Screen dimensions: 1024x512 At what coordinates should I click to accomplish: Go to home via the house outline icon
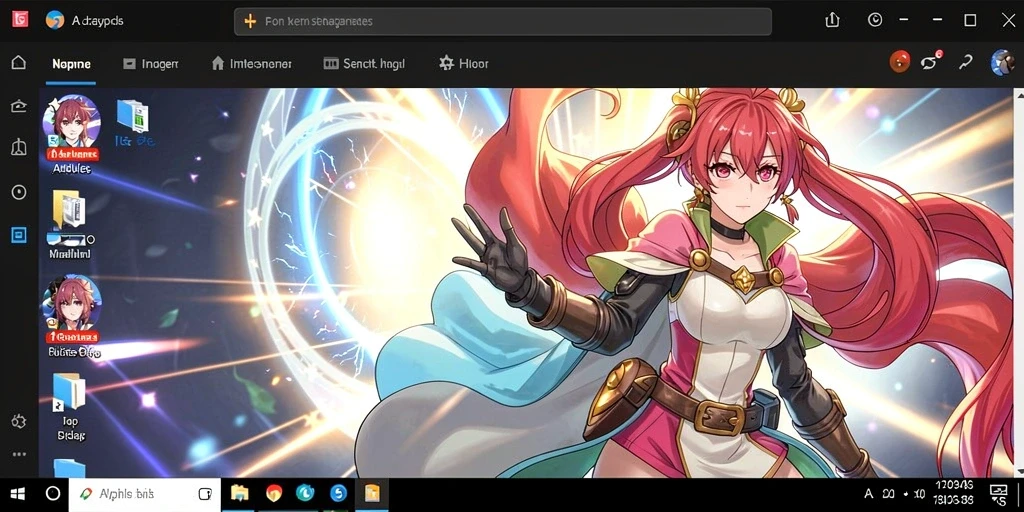pos(19,63)
